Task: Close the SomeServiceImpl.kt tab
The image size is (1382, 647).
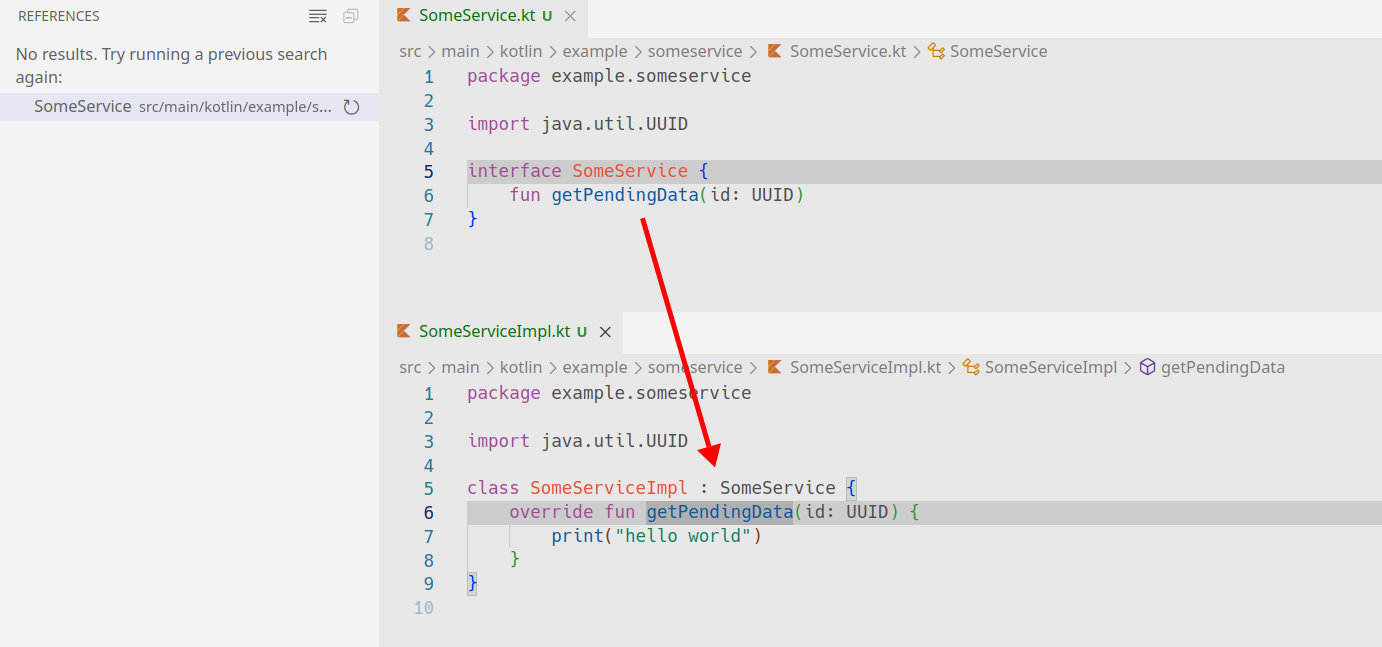Action: pyautogui.click(x=604, y=332)
